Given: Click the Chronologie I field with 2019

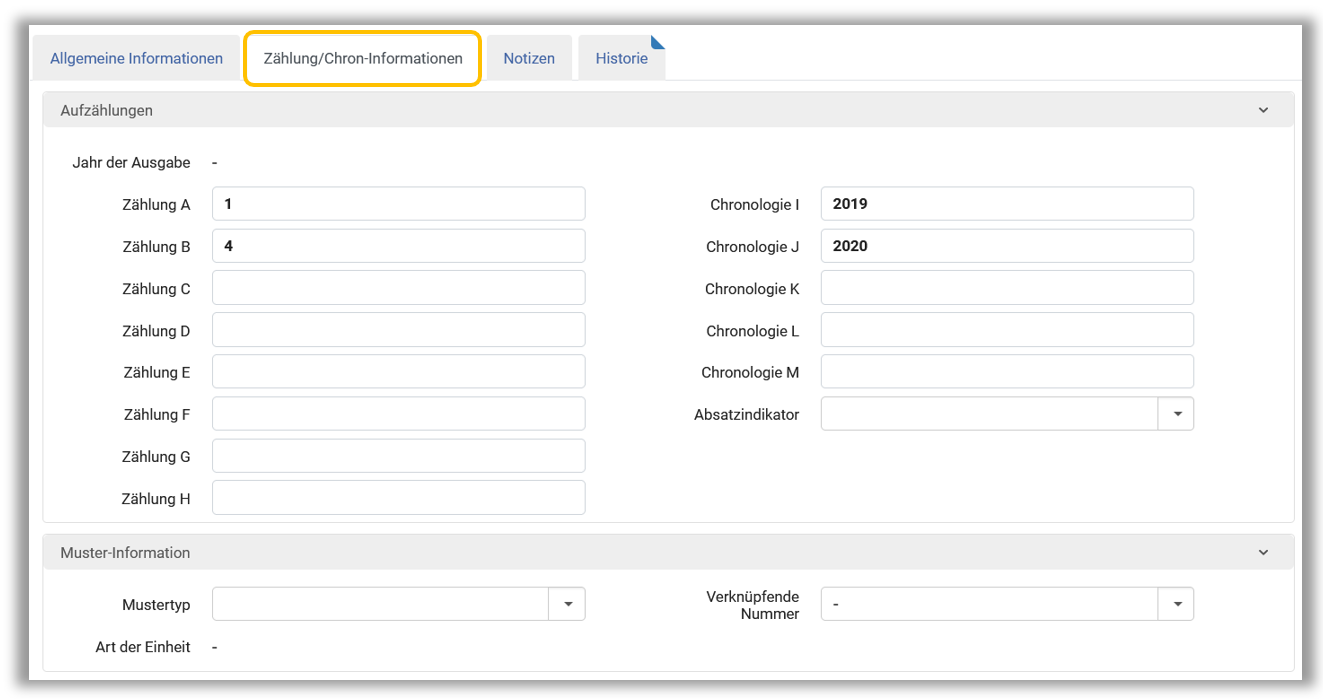Looking at the screenshot, I should (x=1006, y=204).
